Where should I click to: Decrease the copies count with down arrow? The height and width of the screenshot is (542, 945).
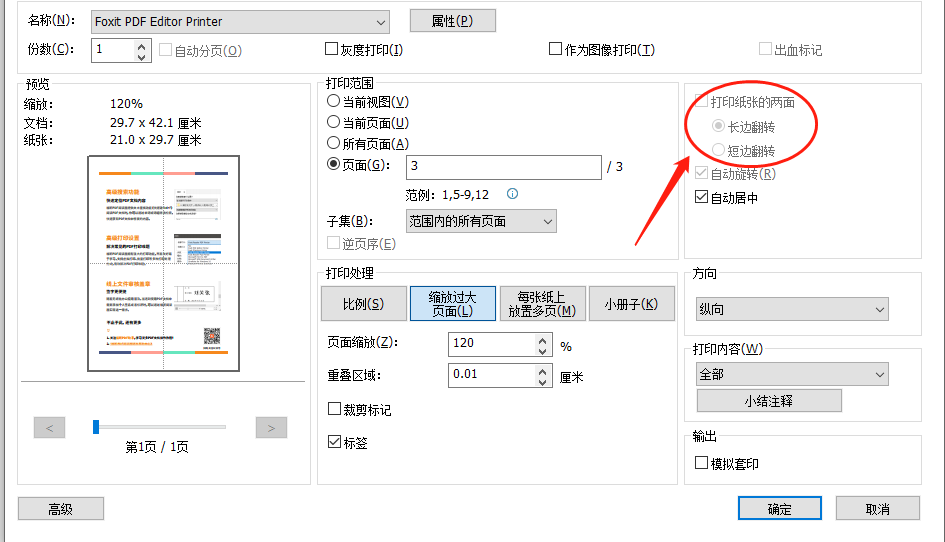(x=141, y=56)
